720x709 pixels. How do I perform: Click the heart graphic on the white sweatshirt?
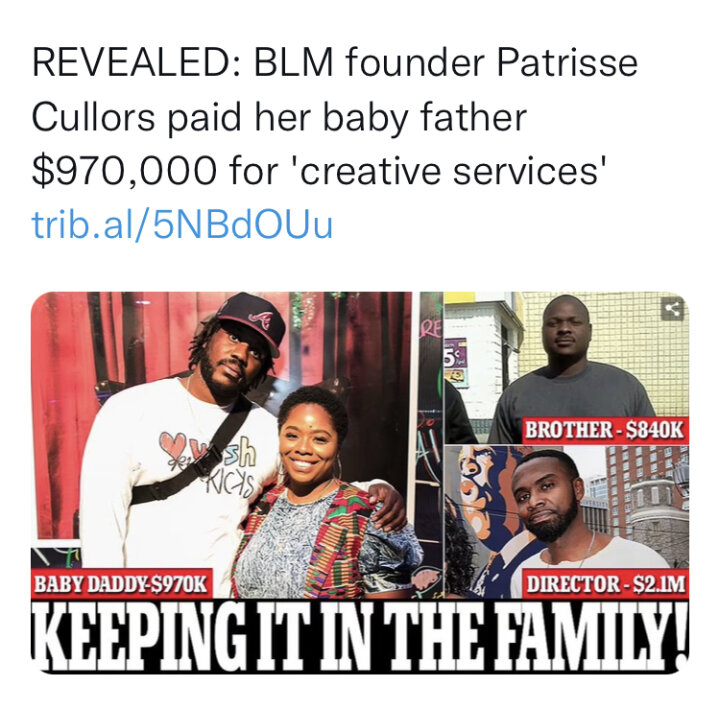coord(174,443)
